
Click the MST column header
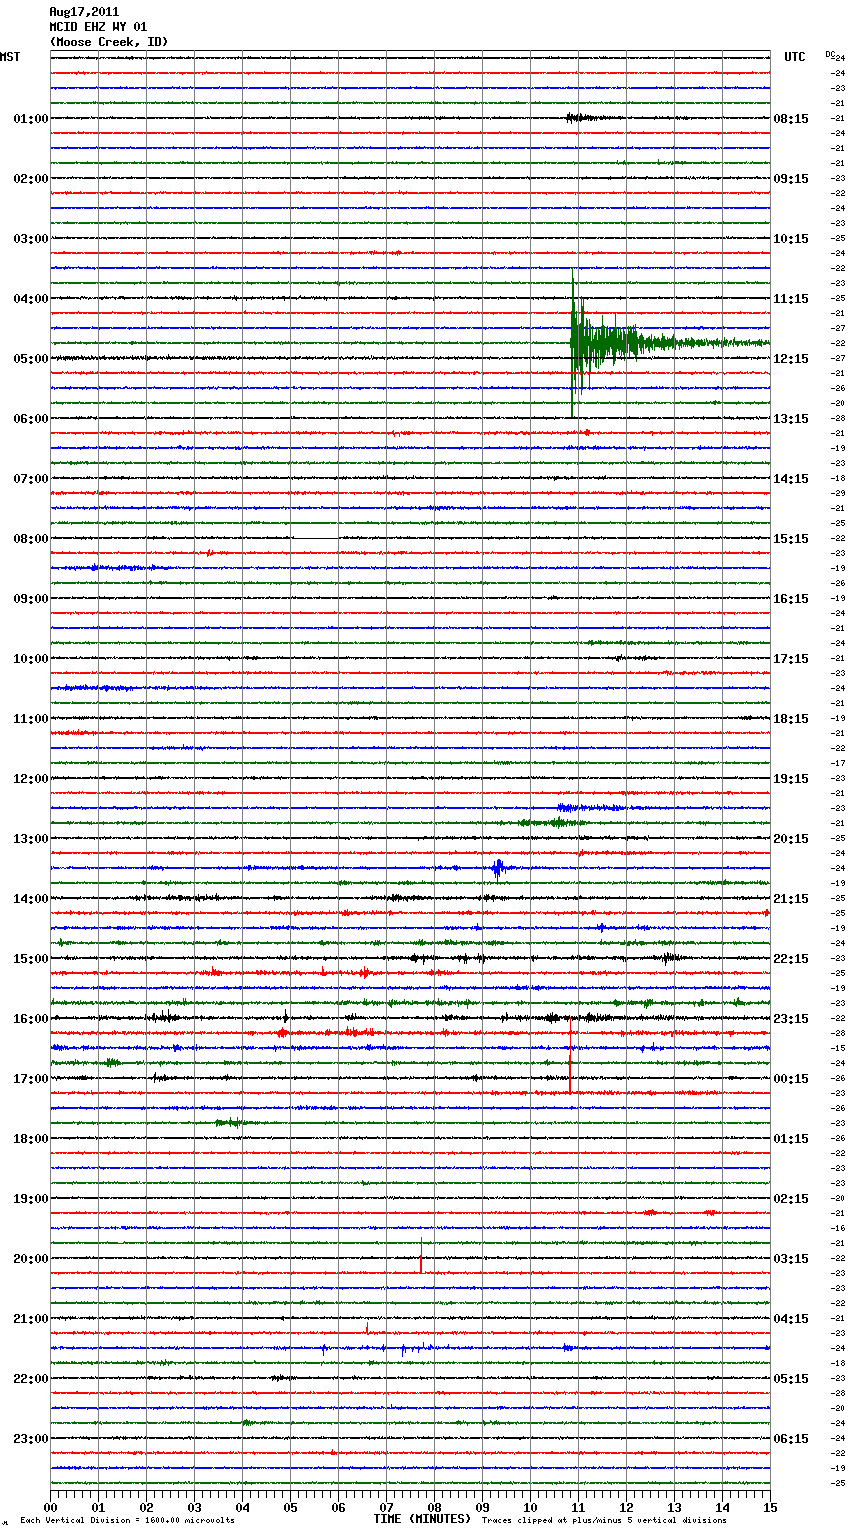click(10, 57)
